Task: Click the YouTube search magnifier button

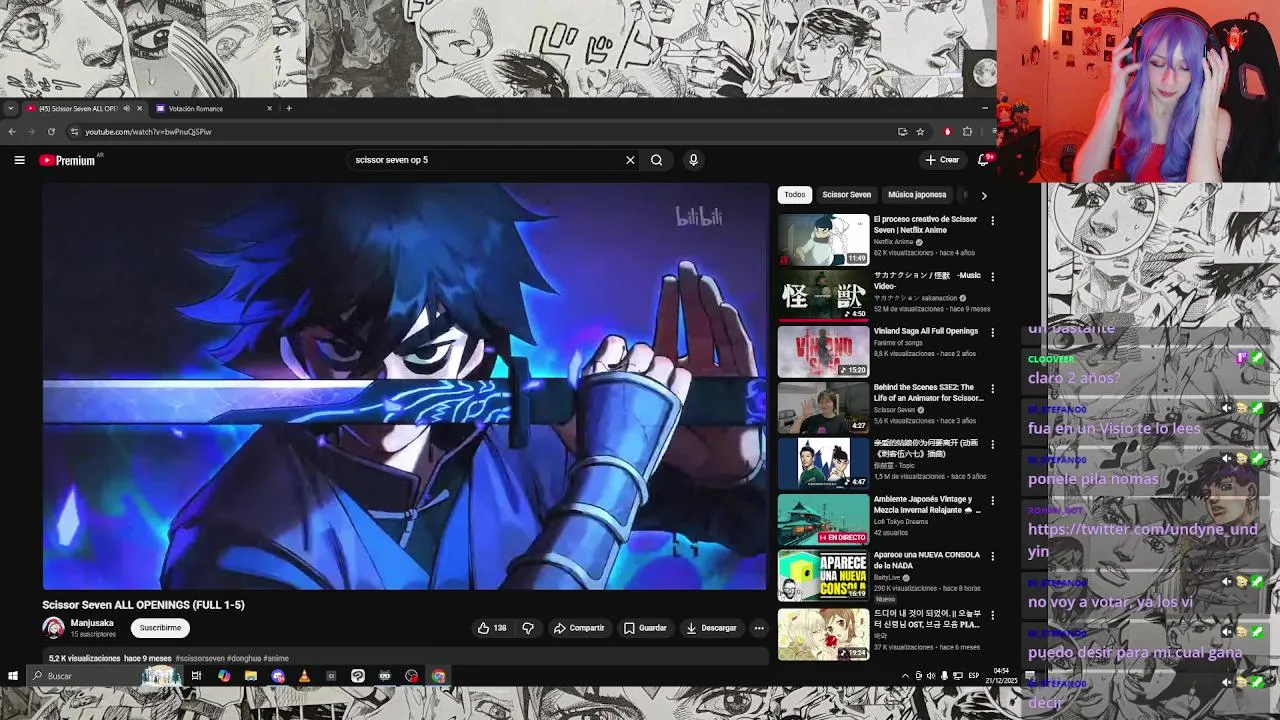Action: click(x=656, y=160)
